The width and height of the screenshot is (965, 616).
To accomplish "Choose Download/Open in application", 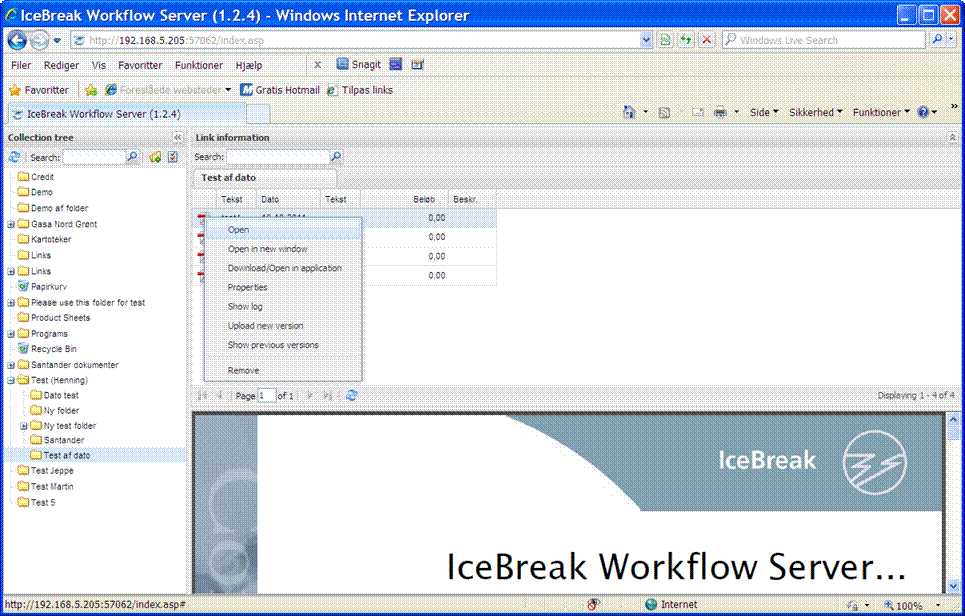I will click(283, 268).
